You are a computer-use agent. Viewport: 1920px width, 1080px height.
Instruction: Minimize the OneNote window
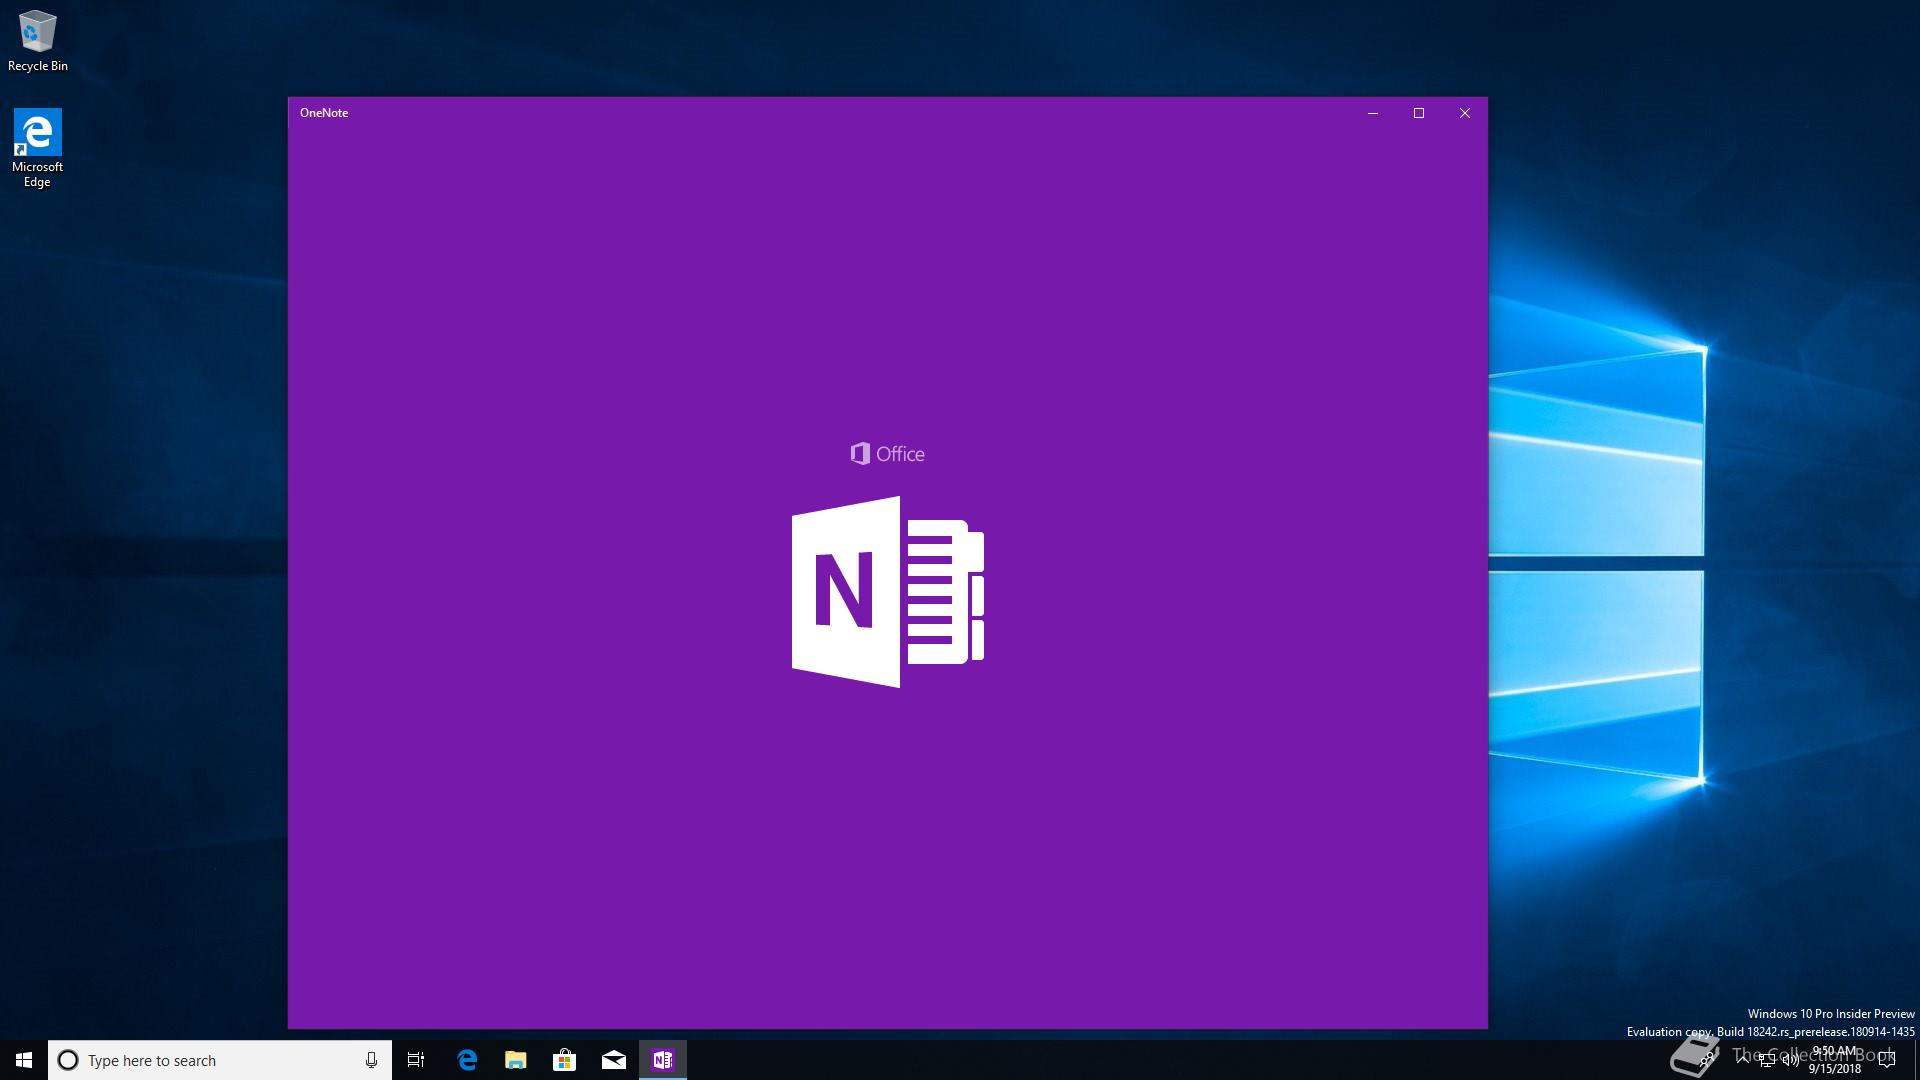pyautogui.click(x=1373, y=113)
